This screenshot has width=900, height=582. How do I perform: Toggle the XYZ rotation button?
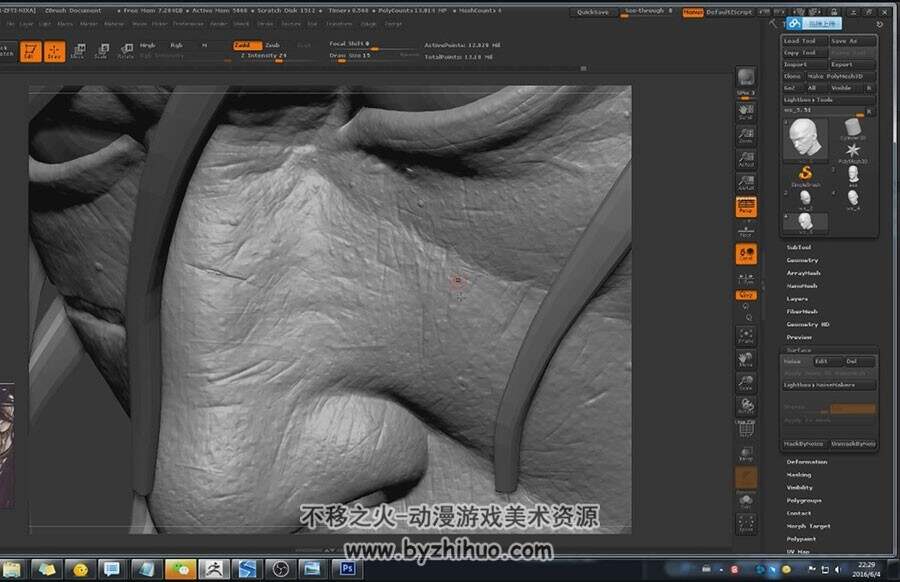(x=746, y=295)
